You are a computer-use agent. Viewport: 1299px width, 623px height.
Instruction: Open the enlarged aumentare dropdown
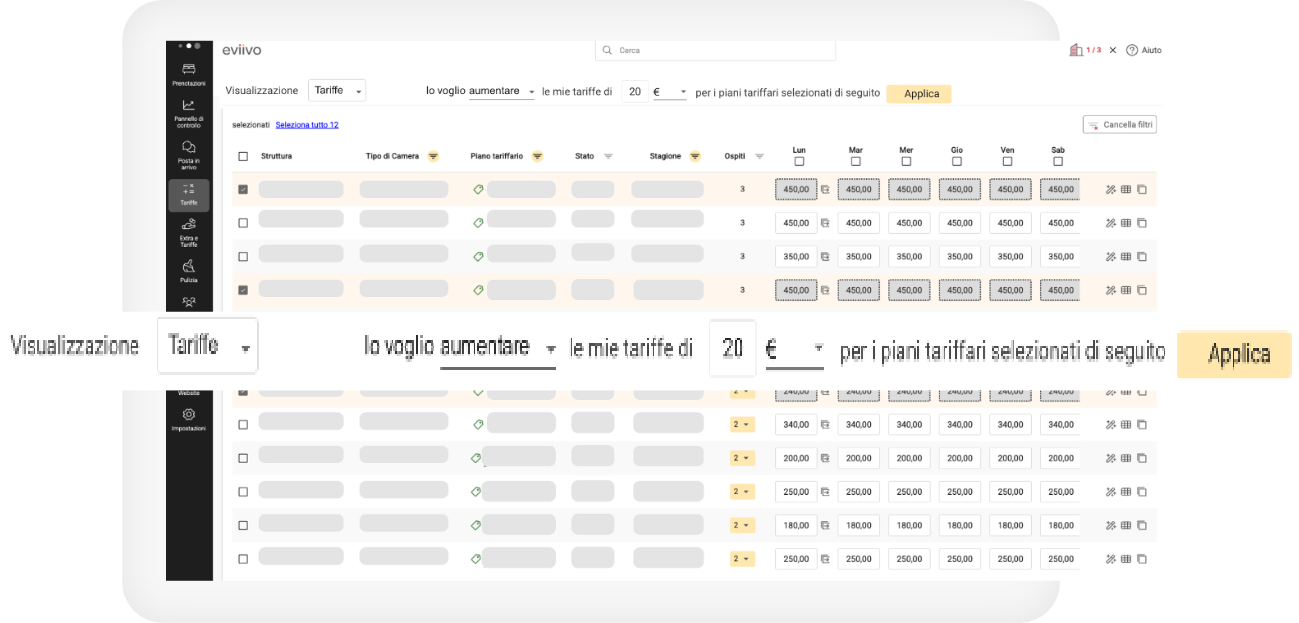click(497, 349)
